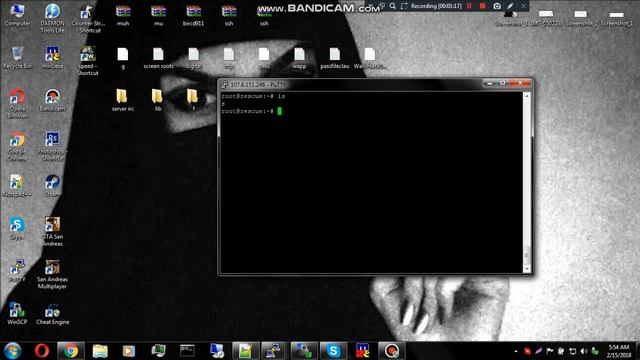640x360 pixels.
Task: Select San Andreas Multiplayer icon
Action: pyautogui.click(x=52, y=274)
